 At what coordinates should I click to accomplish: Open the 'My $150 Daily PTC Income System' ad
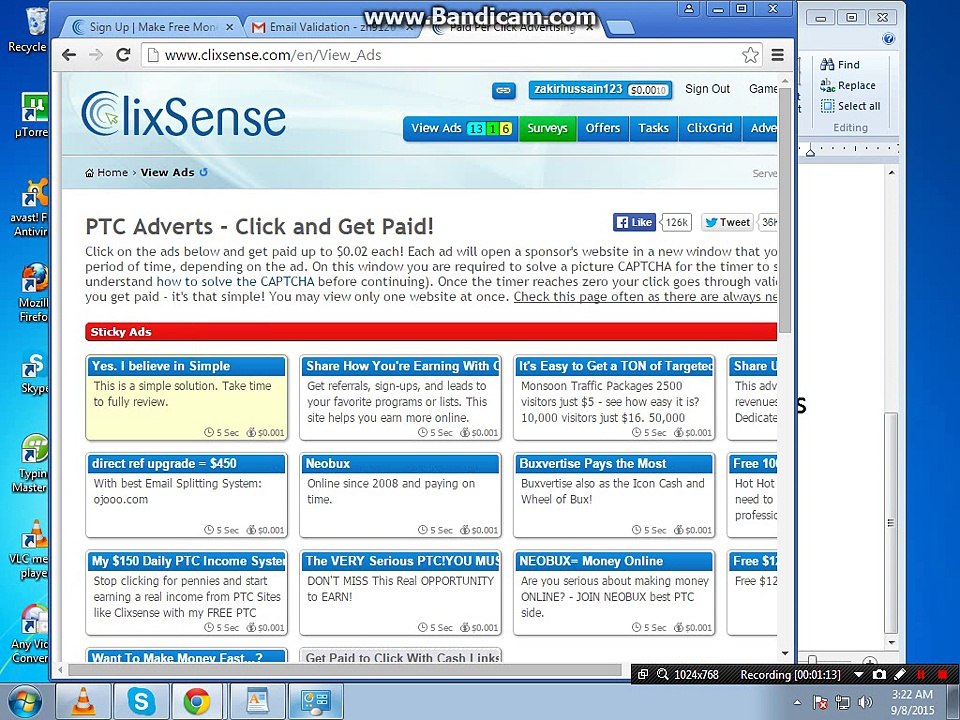(x=186, y=591)
